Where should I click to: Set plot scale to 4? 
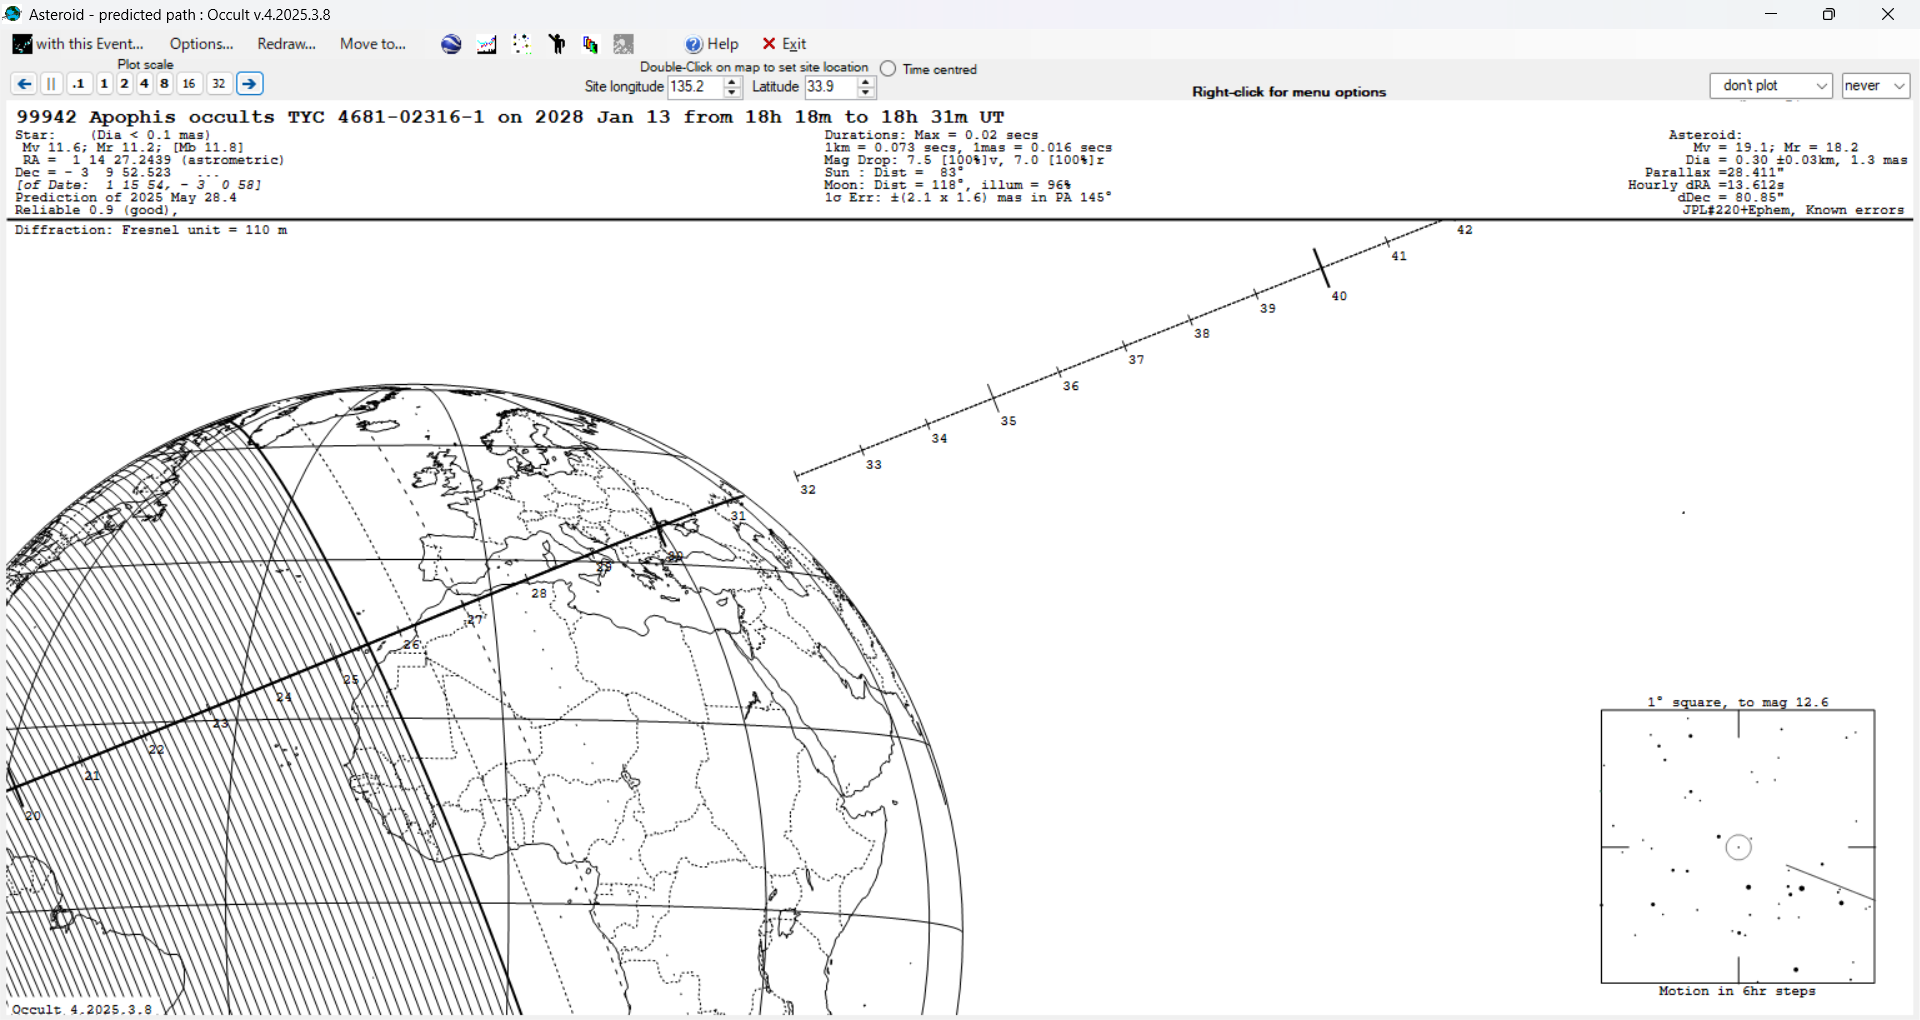pyautogui.click(x=144, y=84)
